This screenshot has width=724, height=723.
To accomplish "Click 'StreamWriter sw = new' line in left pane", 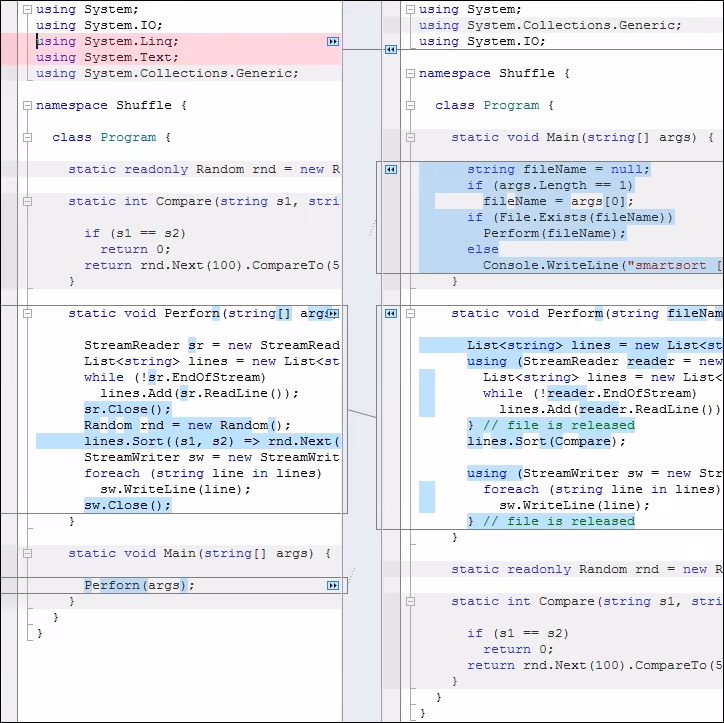I will pos(212,457).
